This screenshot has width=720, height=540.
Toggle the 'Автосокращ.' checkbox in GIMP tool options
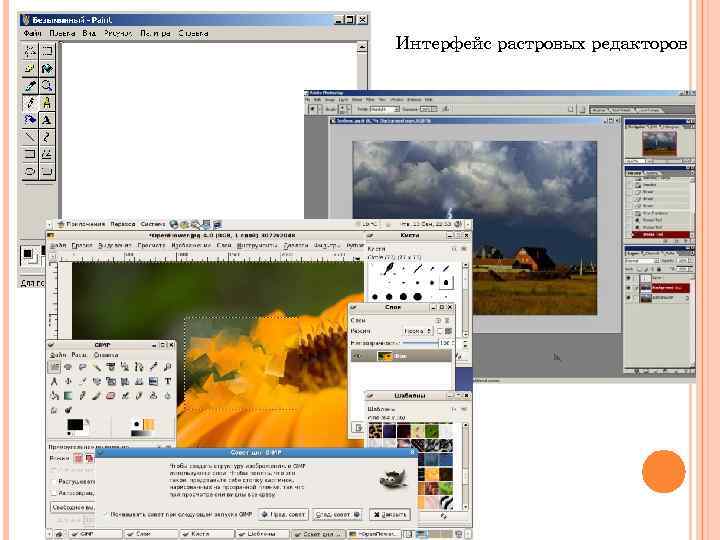pos(54,493)
